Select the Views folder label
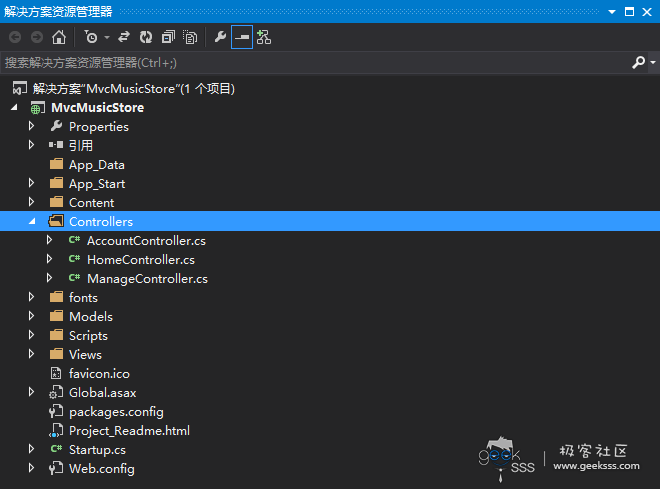This screenshot has width=660, height=489. pyautogui.click(x=85, y=354)
